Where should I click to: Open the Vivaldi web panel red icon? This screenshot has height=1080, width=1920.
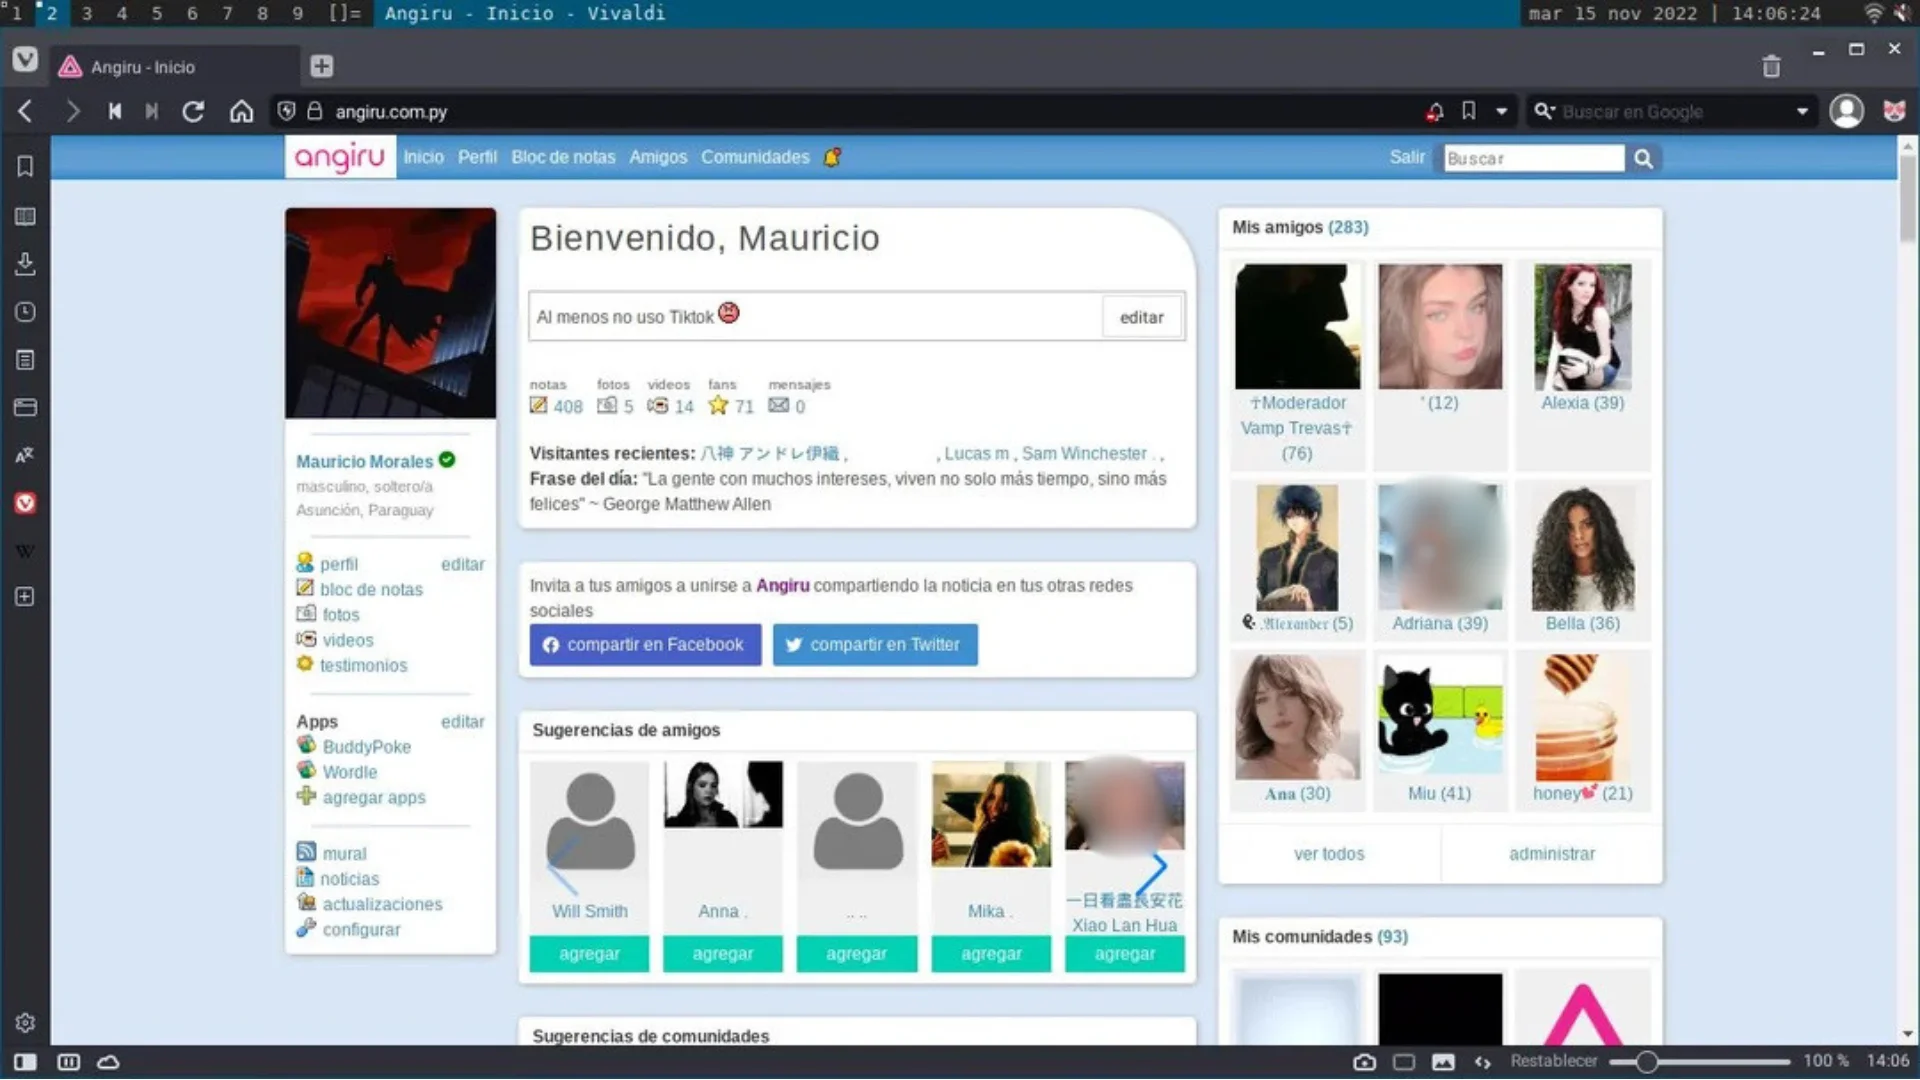[25, 503]
